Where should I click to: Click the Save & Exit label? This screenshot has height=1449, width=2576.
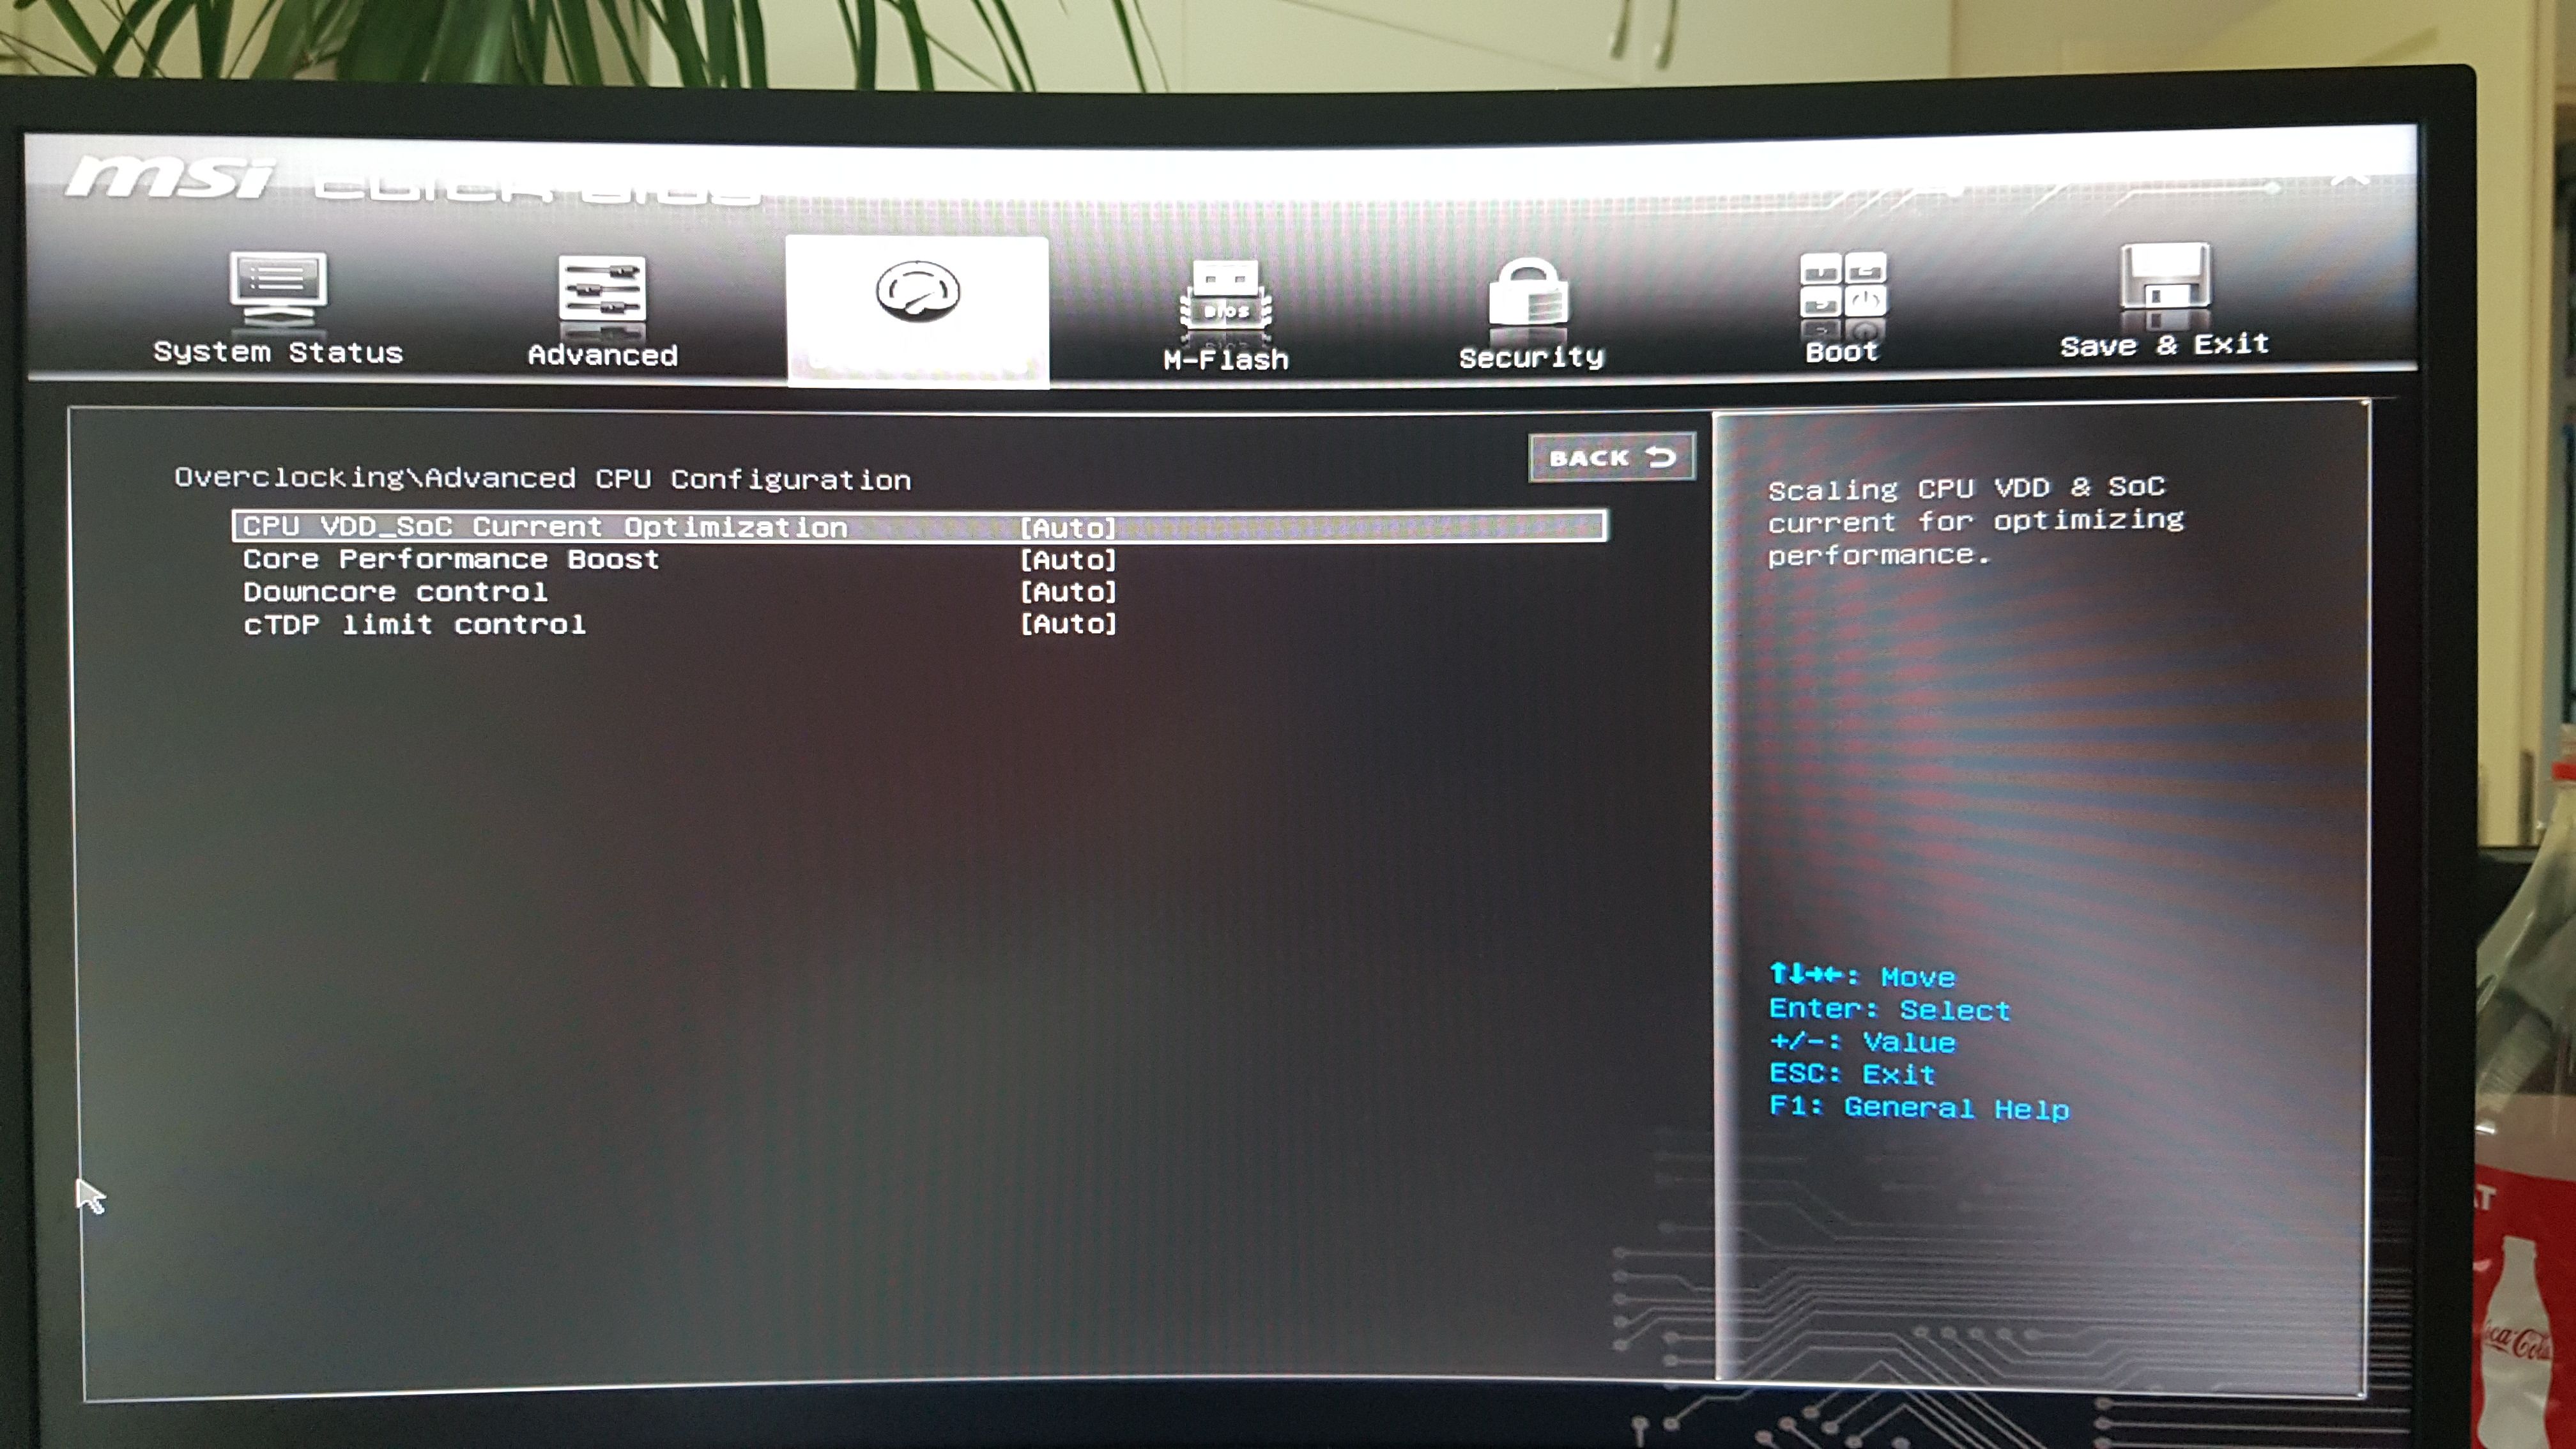click(2164, 345)
